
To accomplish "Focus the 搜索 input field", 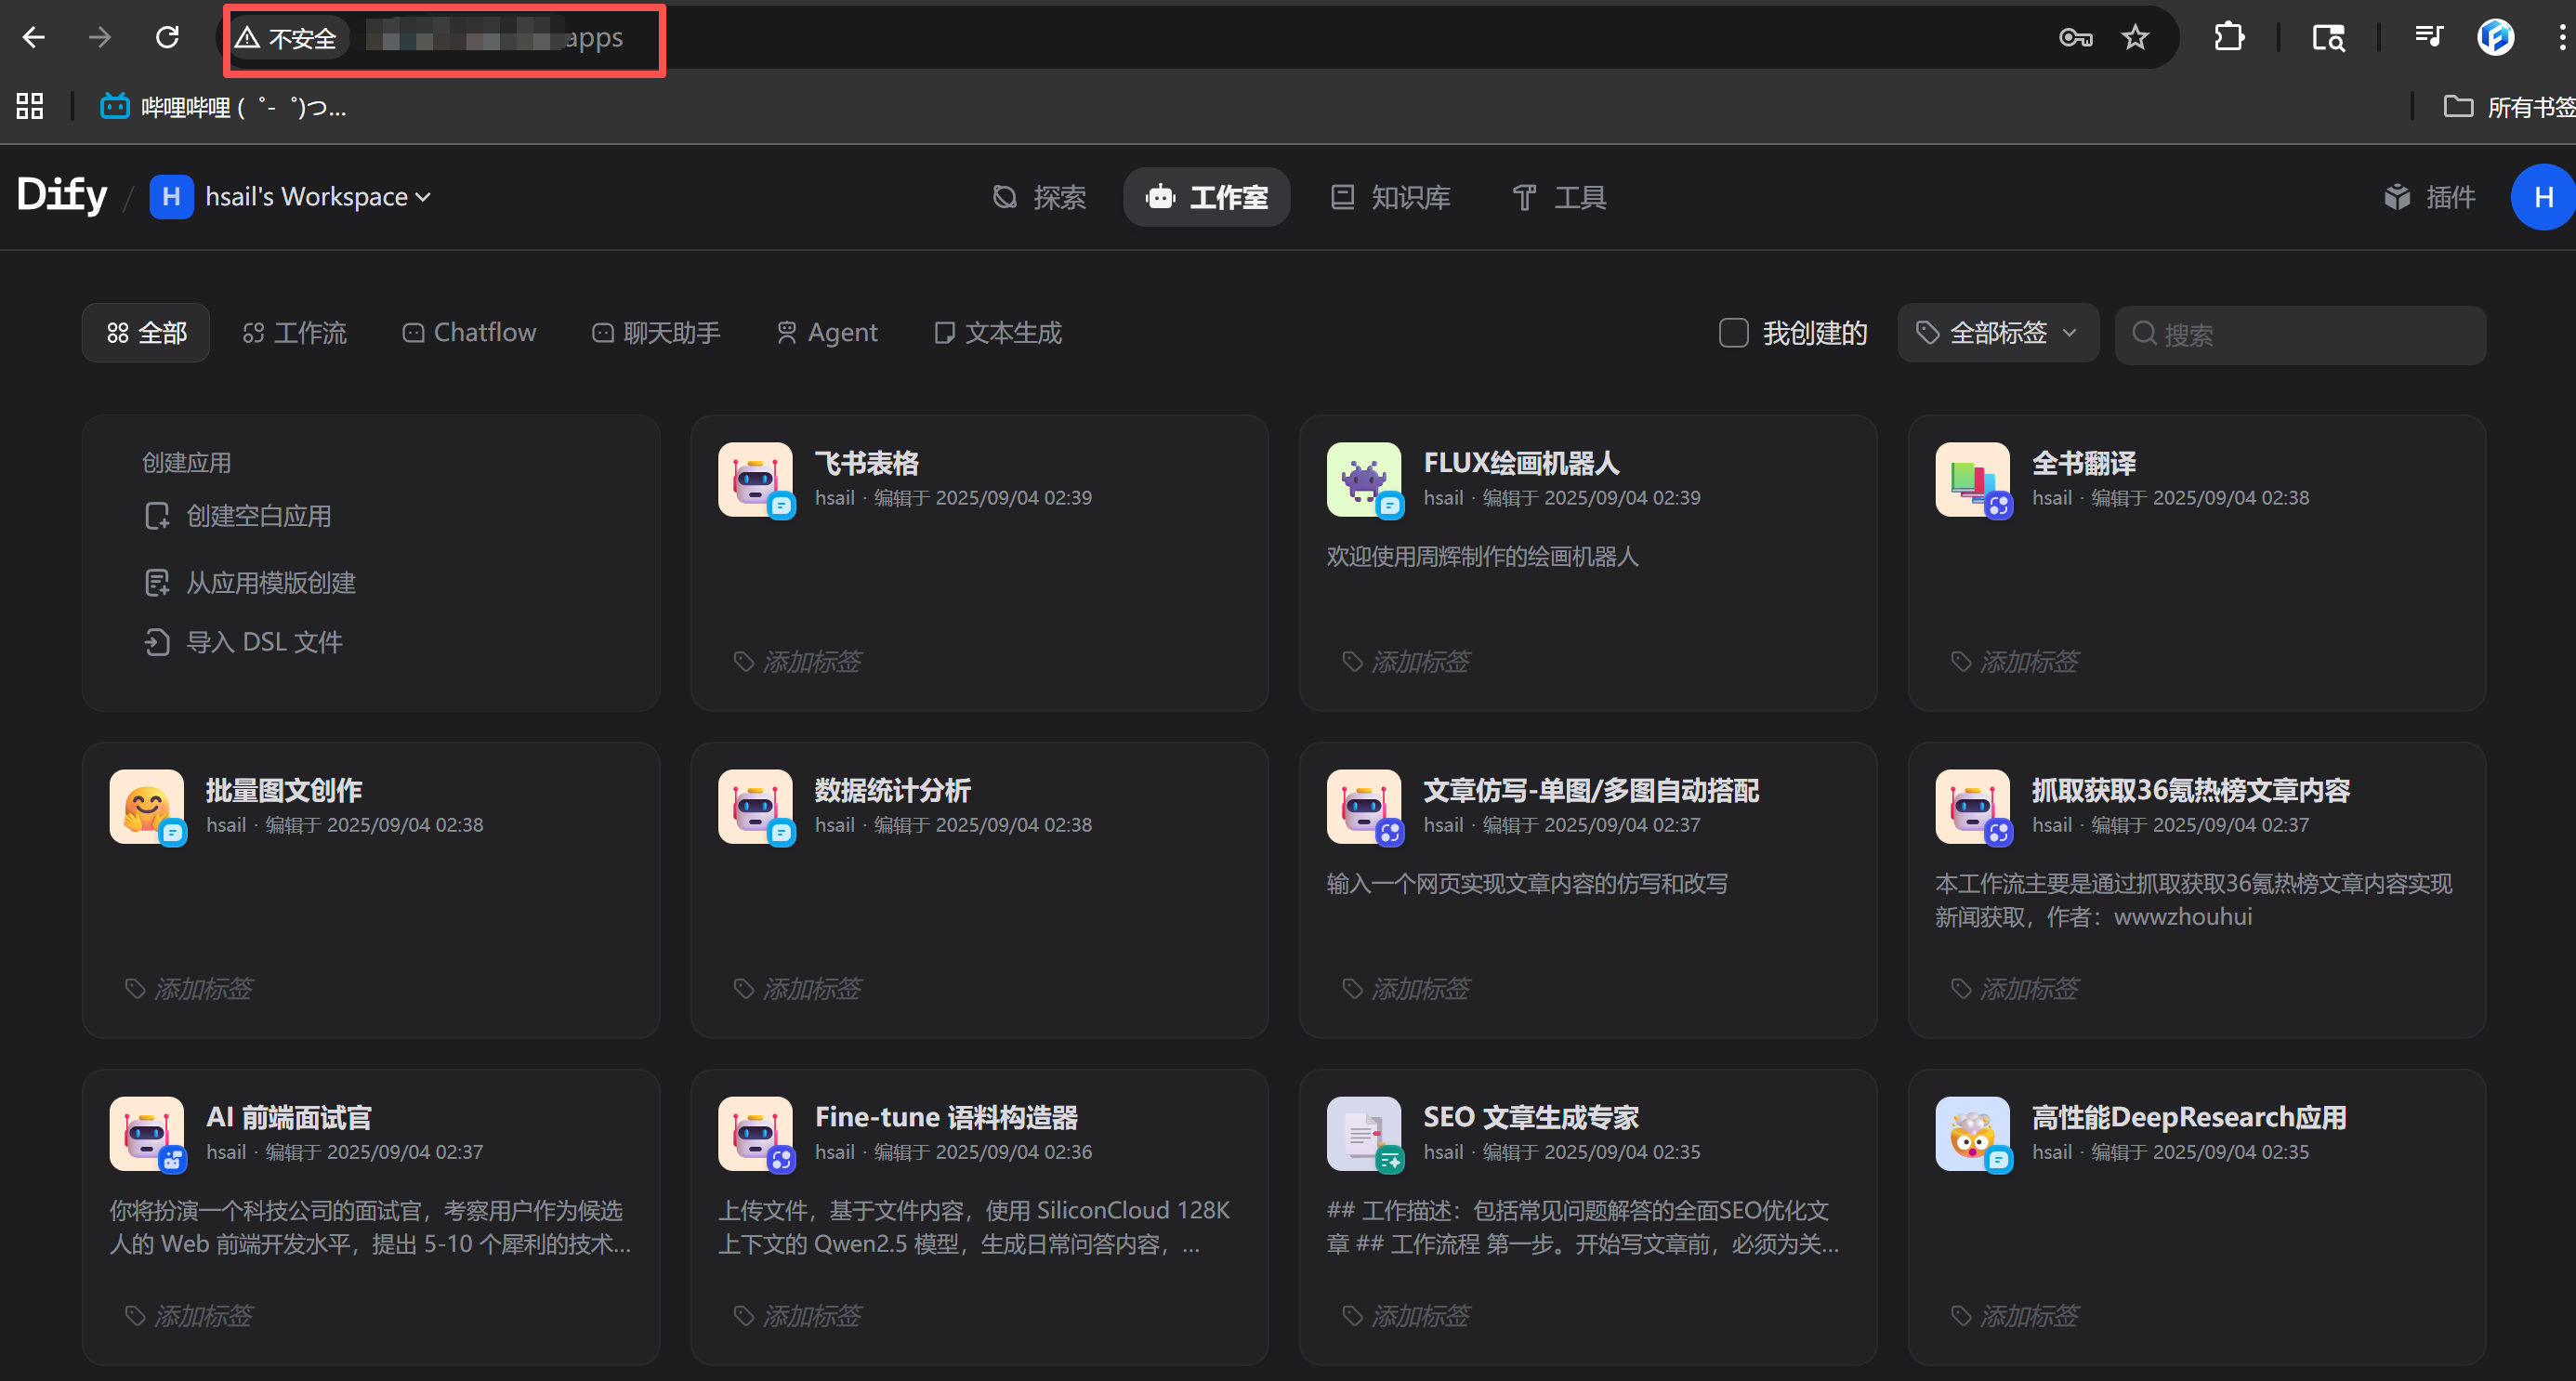I will pyautogui.click(x=2300, y=334).
